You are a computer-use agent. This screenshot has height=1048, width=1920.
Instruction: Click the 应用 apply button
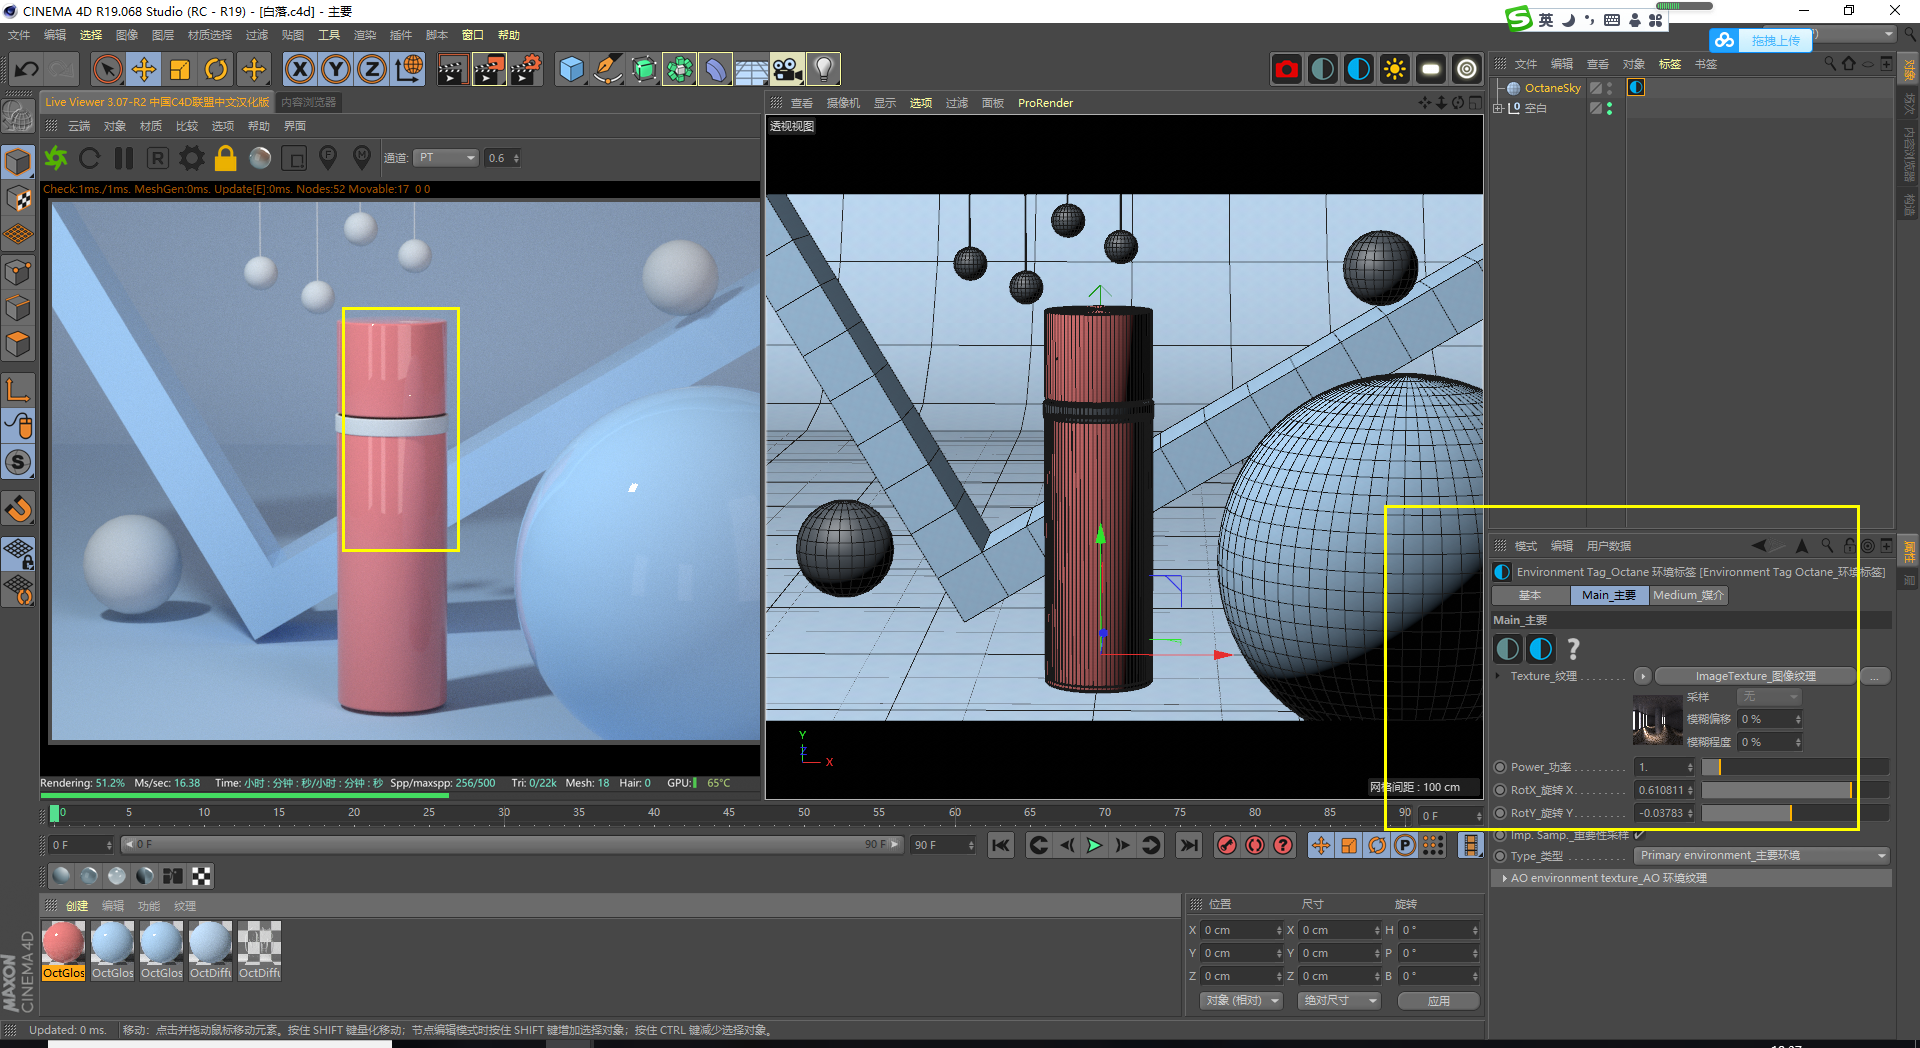(1438, 1001)
